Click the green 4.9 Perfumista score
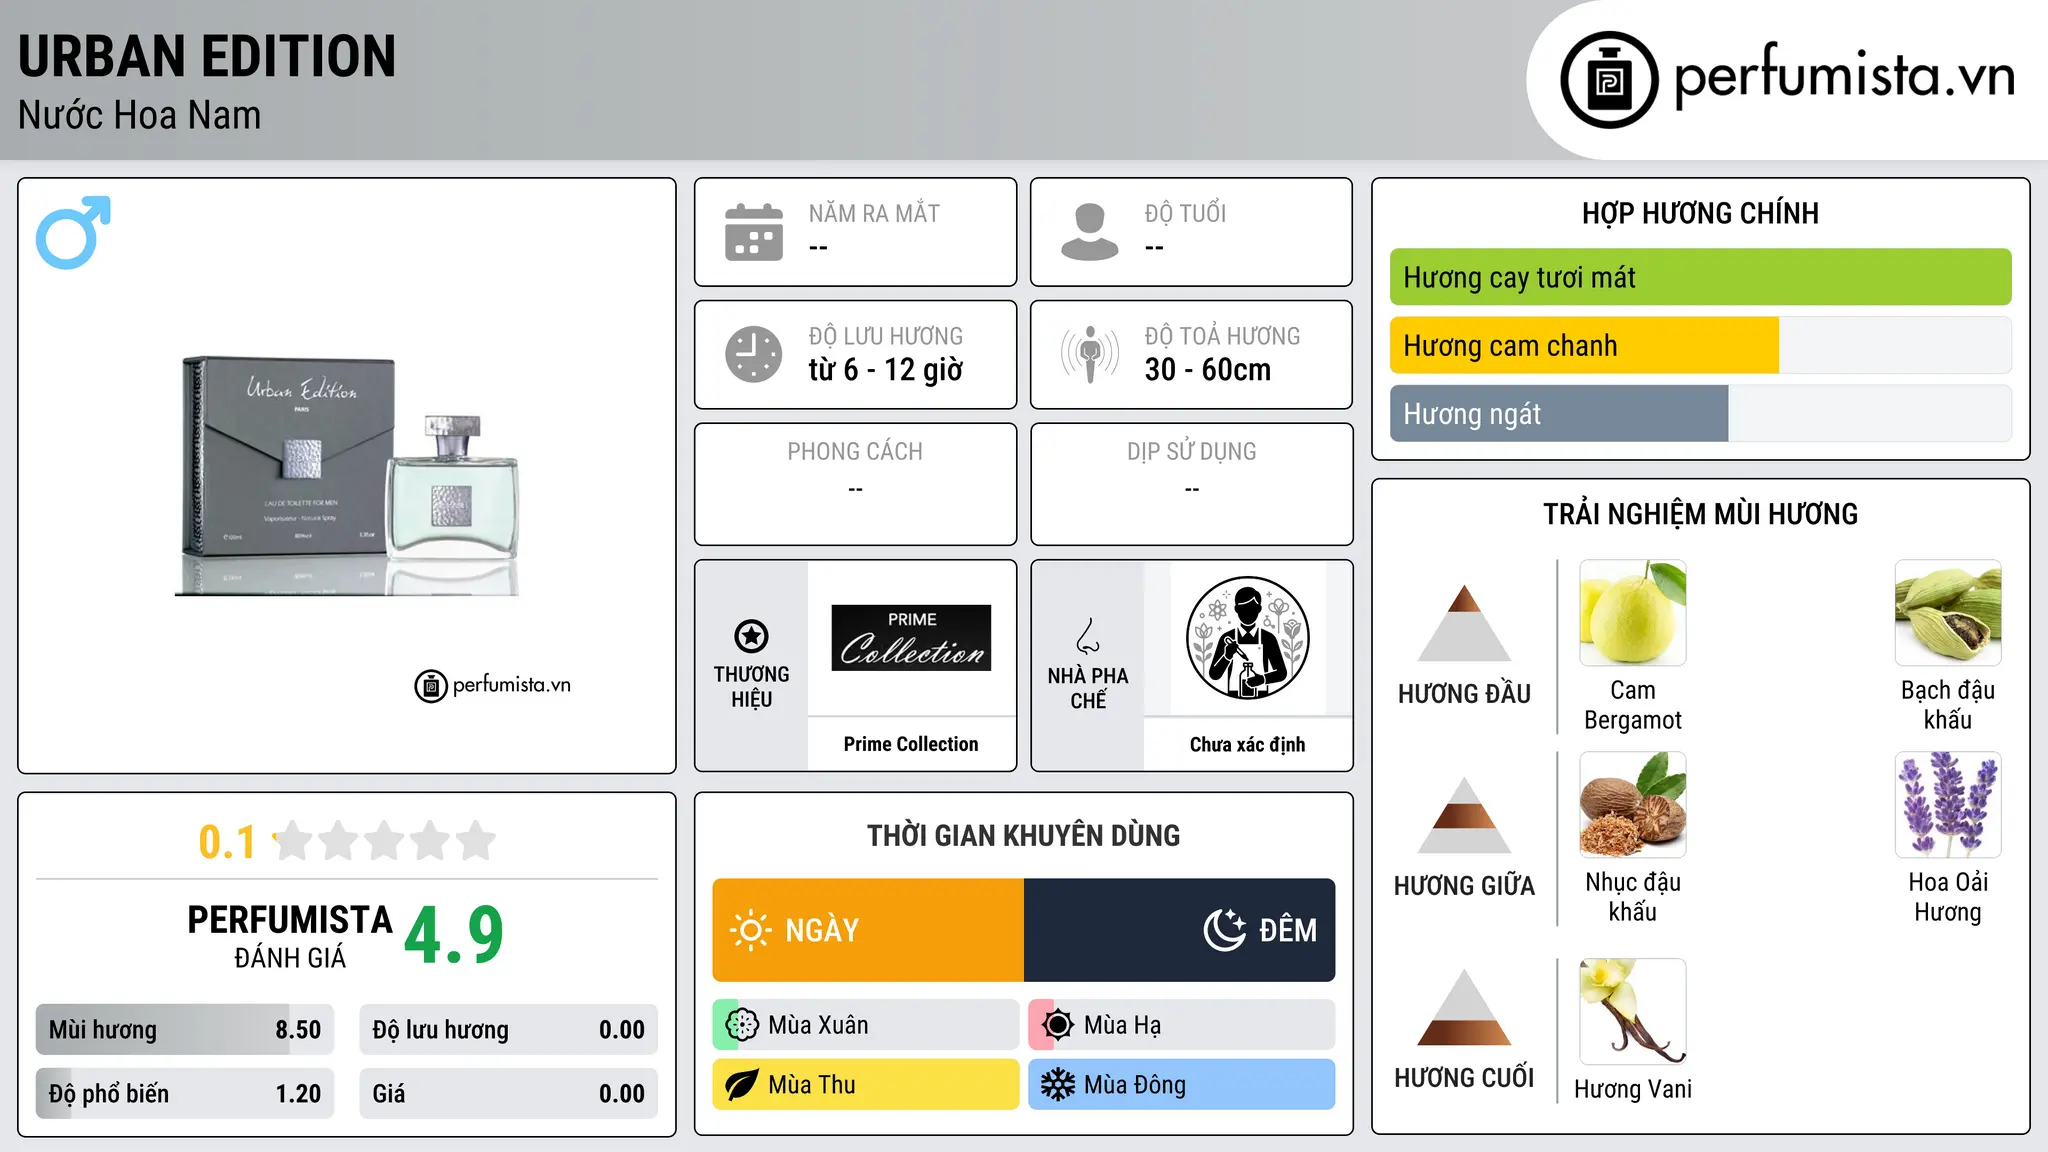 pyautogui.click(x=454, y=935)
